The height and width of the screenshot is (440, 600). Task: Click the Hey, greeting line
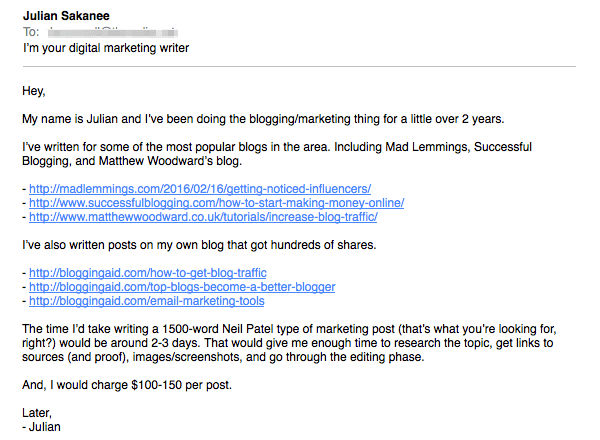click(34, 91)
